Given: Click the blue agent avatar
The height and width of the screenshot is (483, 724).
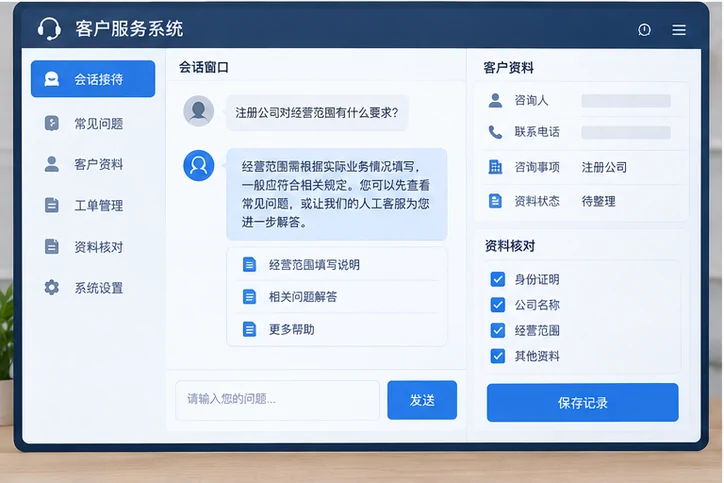Looking at the screenshot, I should pyautogui.click(x=199, y=165).
